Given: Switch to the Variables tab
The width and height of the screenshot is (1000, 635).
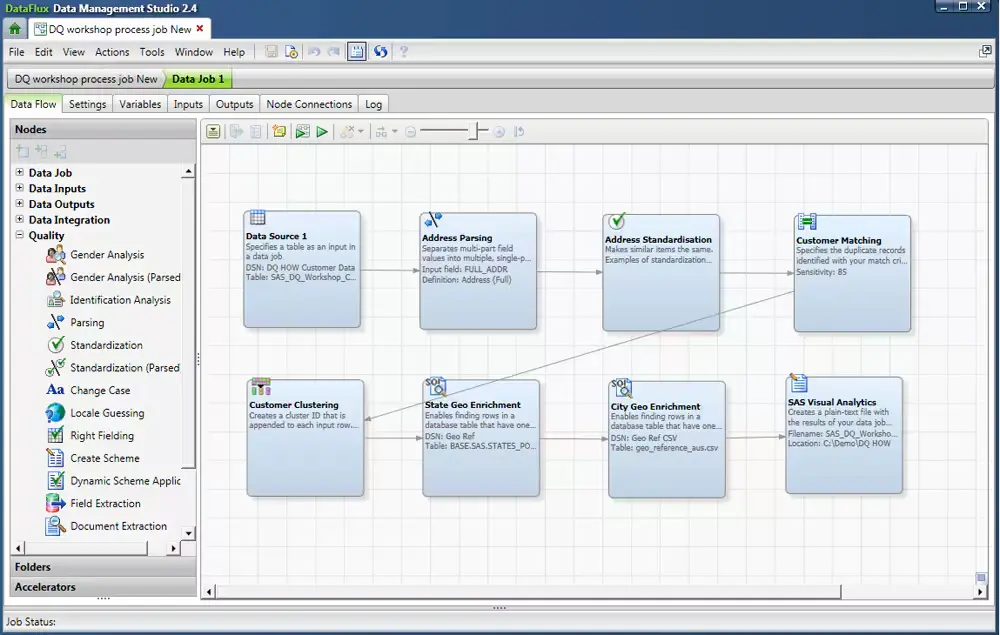Looking at the screenshot, I should click(x=139, y=103).
